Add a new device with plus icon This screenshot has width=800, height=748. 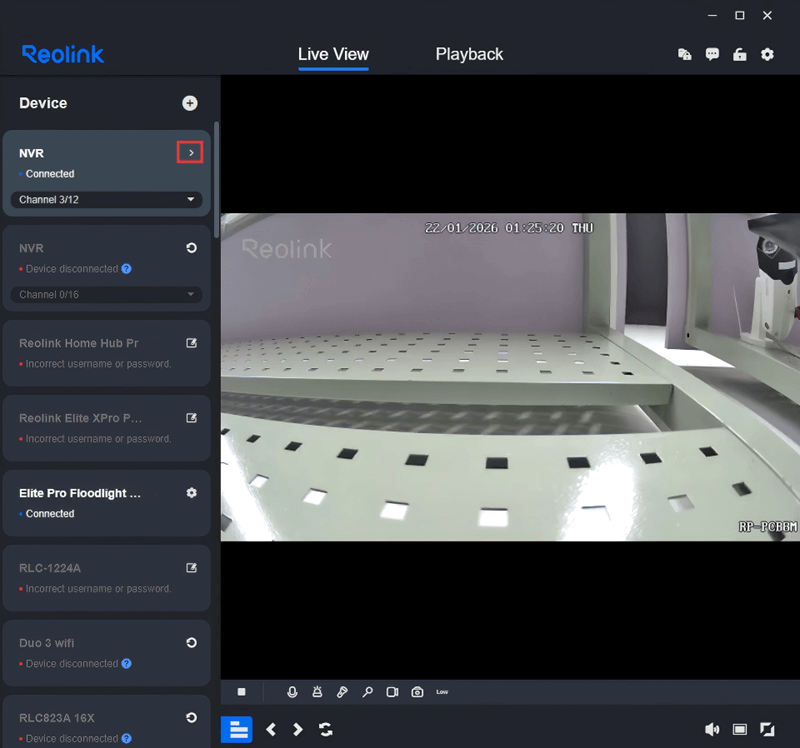point(190,103)
